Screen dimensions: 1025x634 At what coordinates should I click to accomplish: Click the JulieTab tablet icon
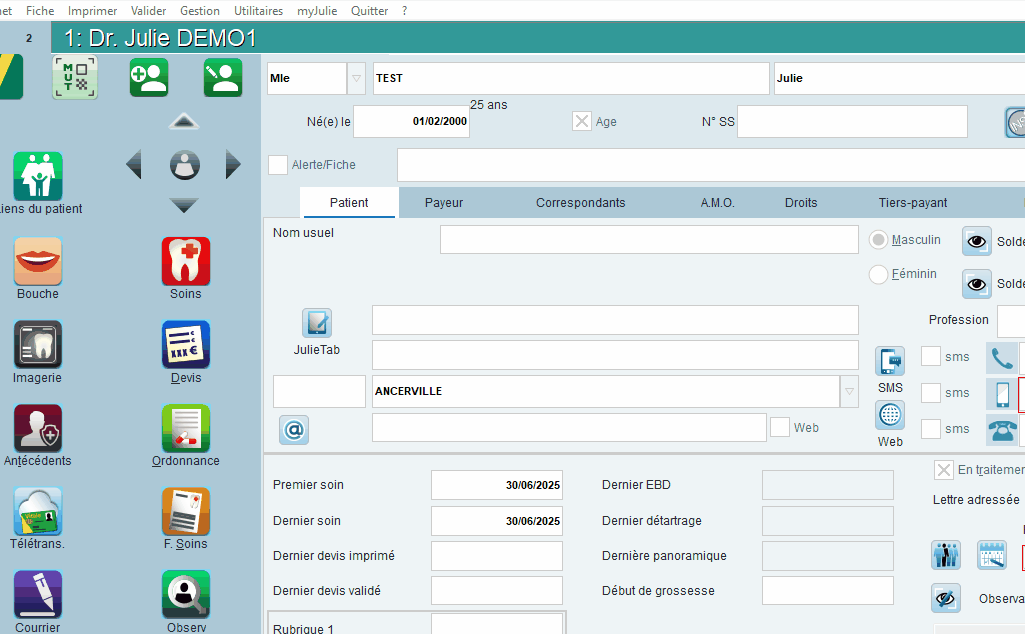[x=317, y=323]
